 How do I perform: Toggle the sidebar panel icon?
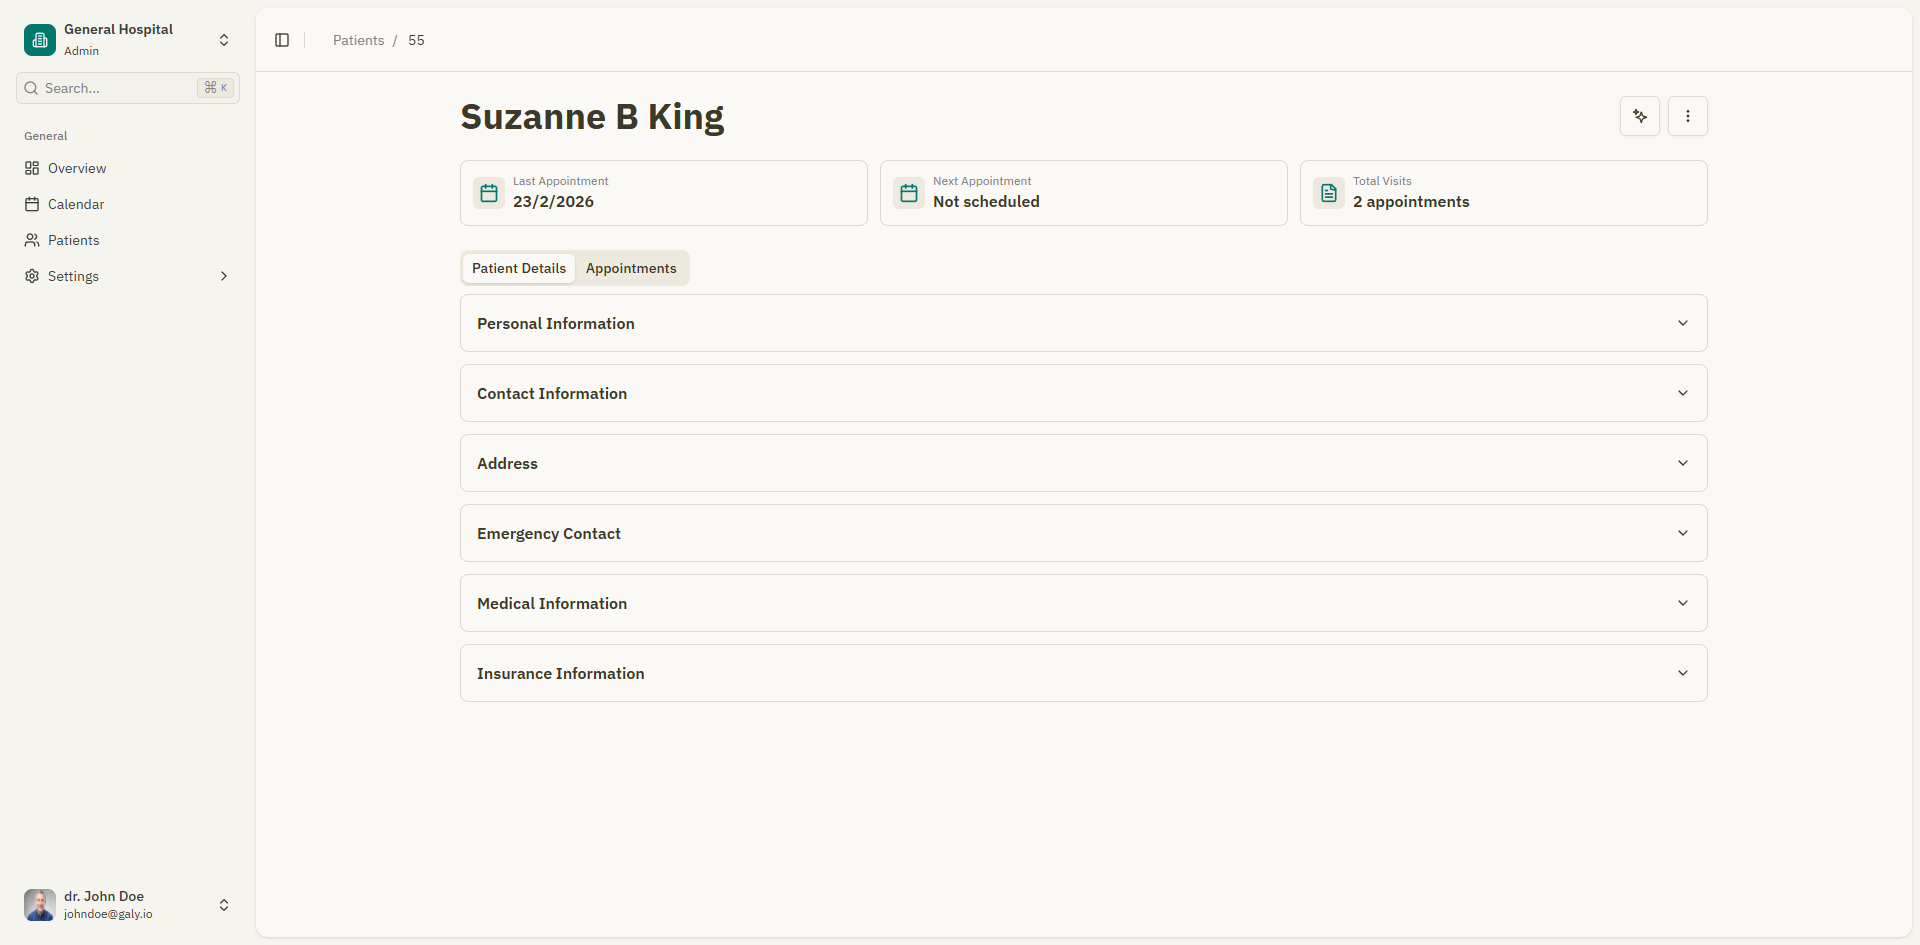281,40
